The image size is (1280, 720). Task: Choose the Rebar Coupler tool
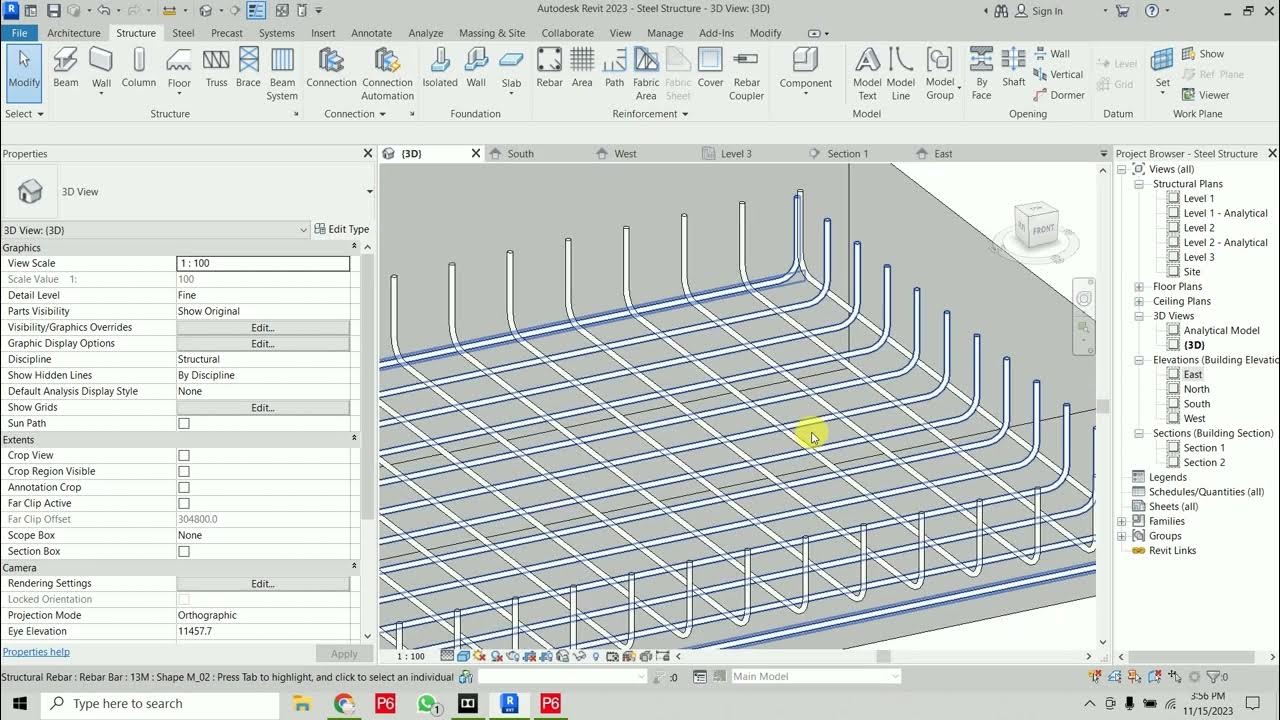pos(747,74)
